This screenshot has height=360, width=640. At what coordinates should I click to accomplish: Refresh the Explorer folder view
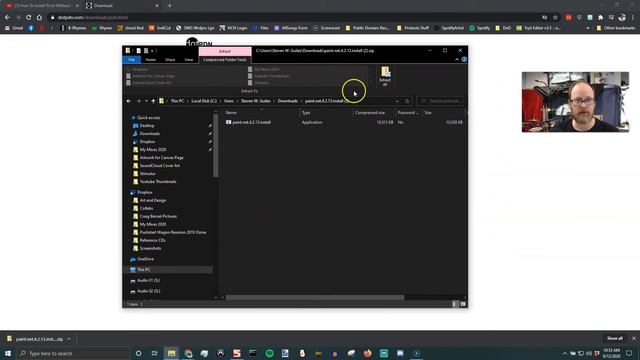(407, 101)
